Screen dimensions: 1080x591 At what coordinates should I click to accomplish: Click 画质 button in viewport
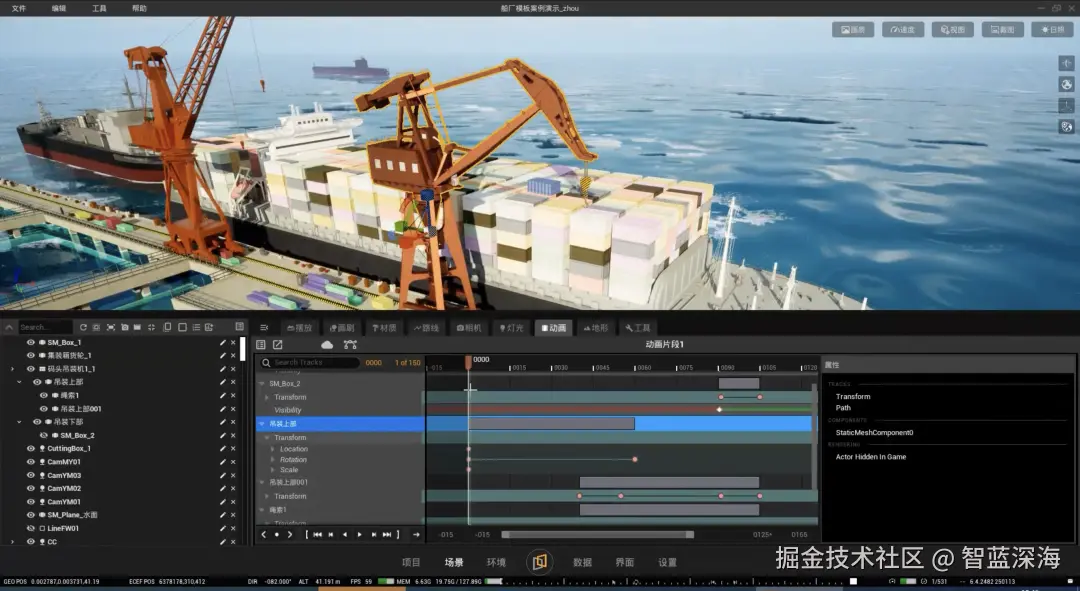tap(853, 30)
